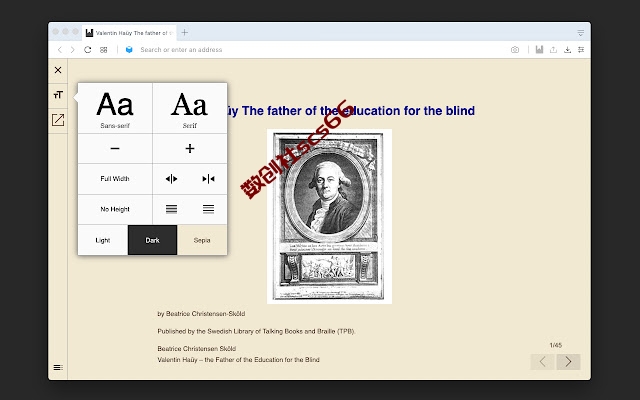Switch to the Sepia theme
Viewport: 640px width, 400px height.
click(202, 240)
